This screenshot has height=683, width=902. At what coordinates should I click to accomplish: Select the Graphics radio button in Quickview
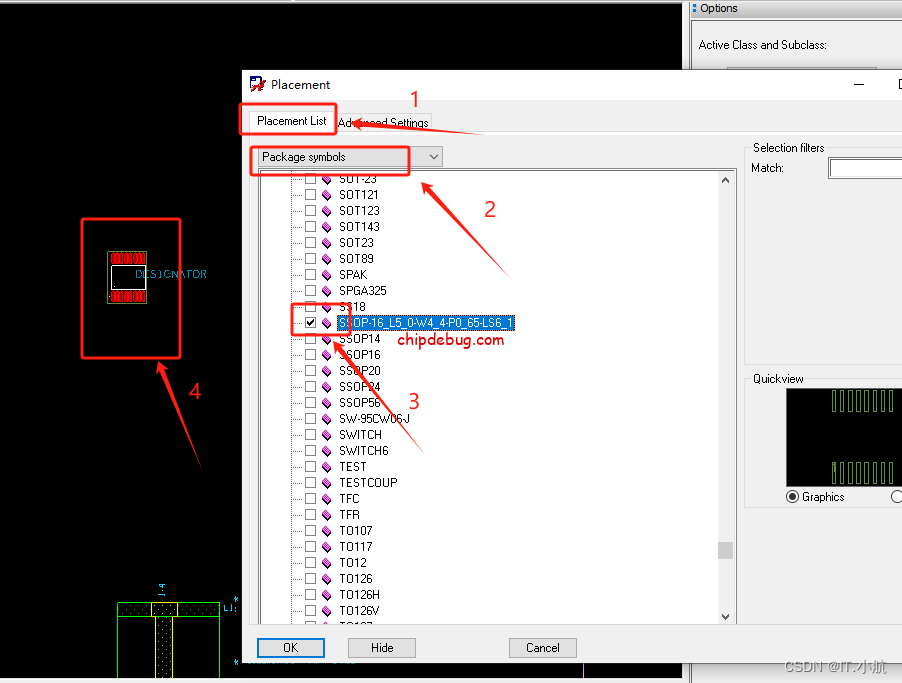click(x=793, y=497)
